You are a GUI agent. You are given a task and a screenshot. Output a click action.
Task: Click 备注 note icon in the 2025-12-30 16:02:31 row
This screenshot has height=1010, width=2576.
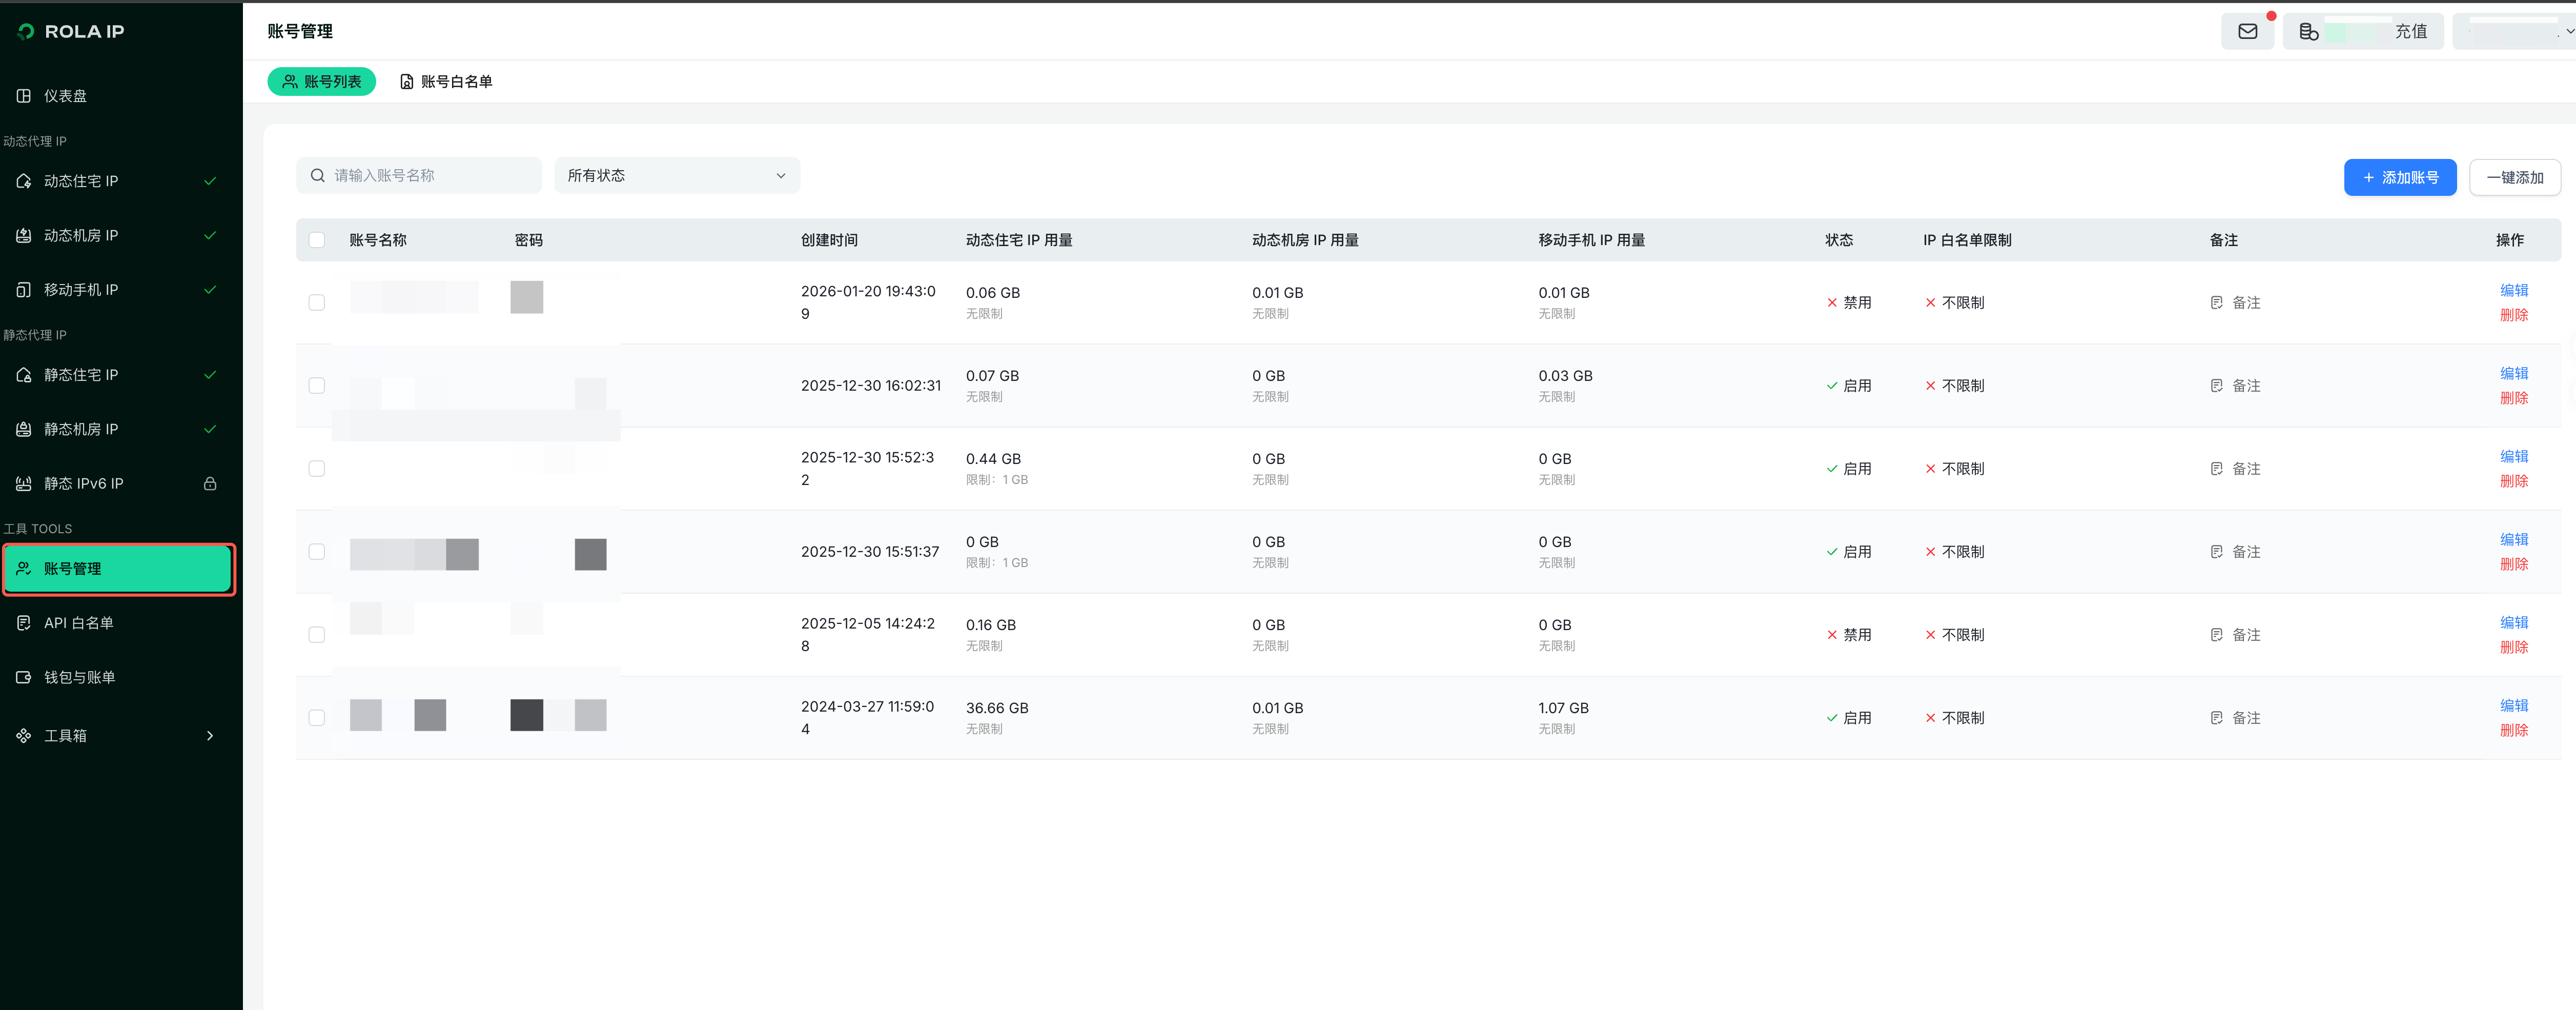[2216, 386]
